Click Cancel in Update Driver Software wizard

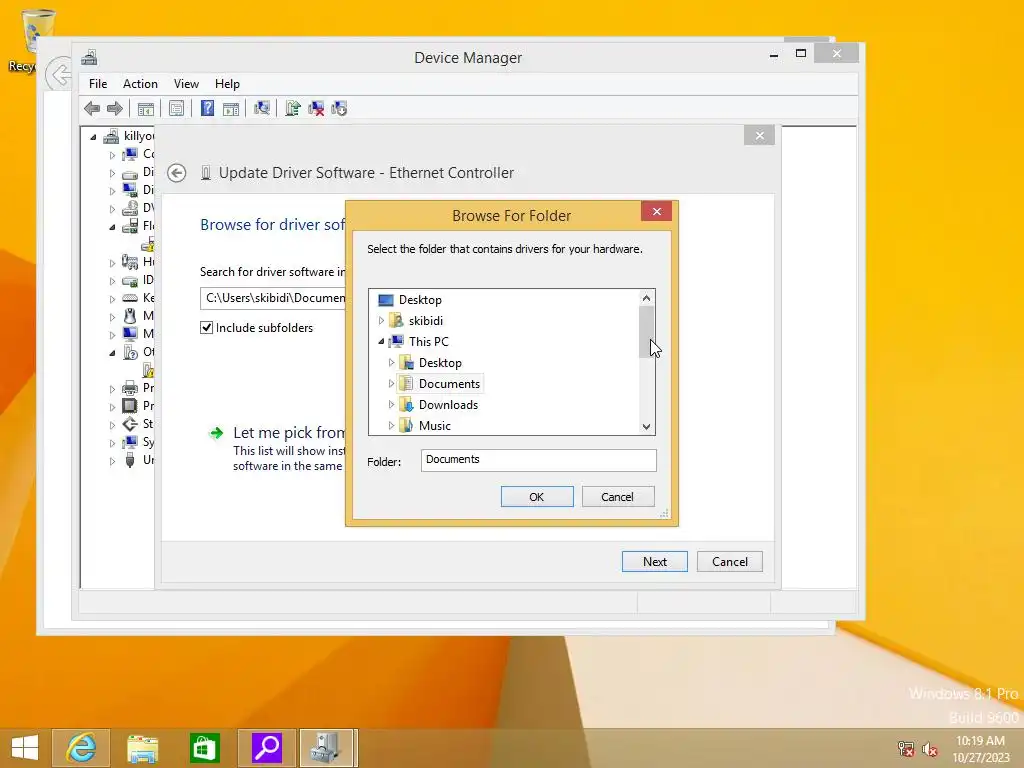click(x=729, y=562)
